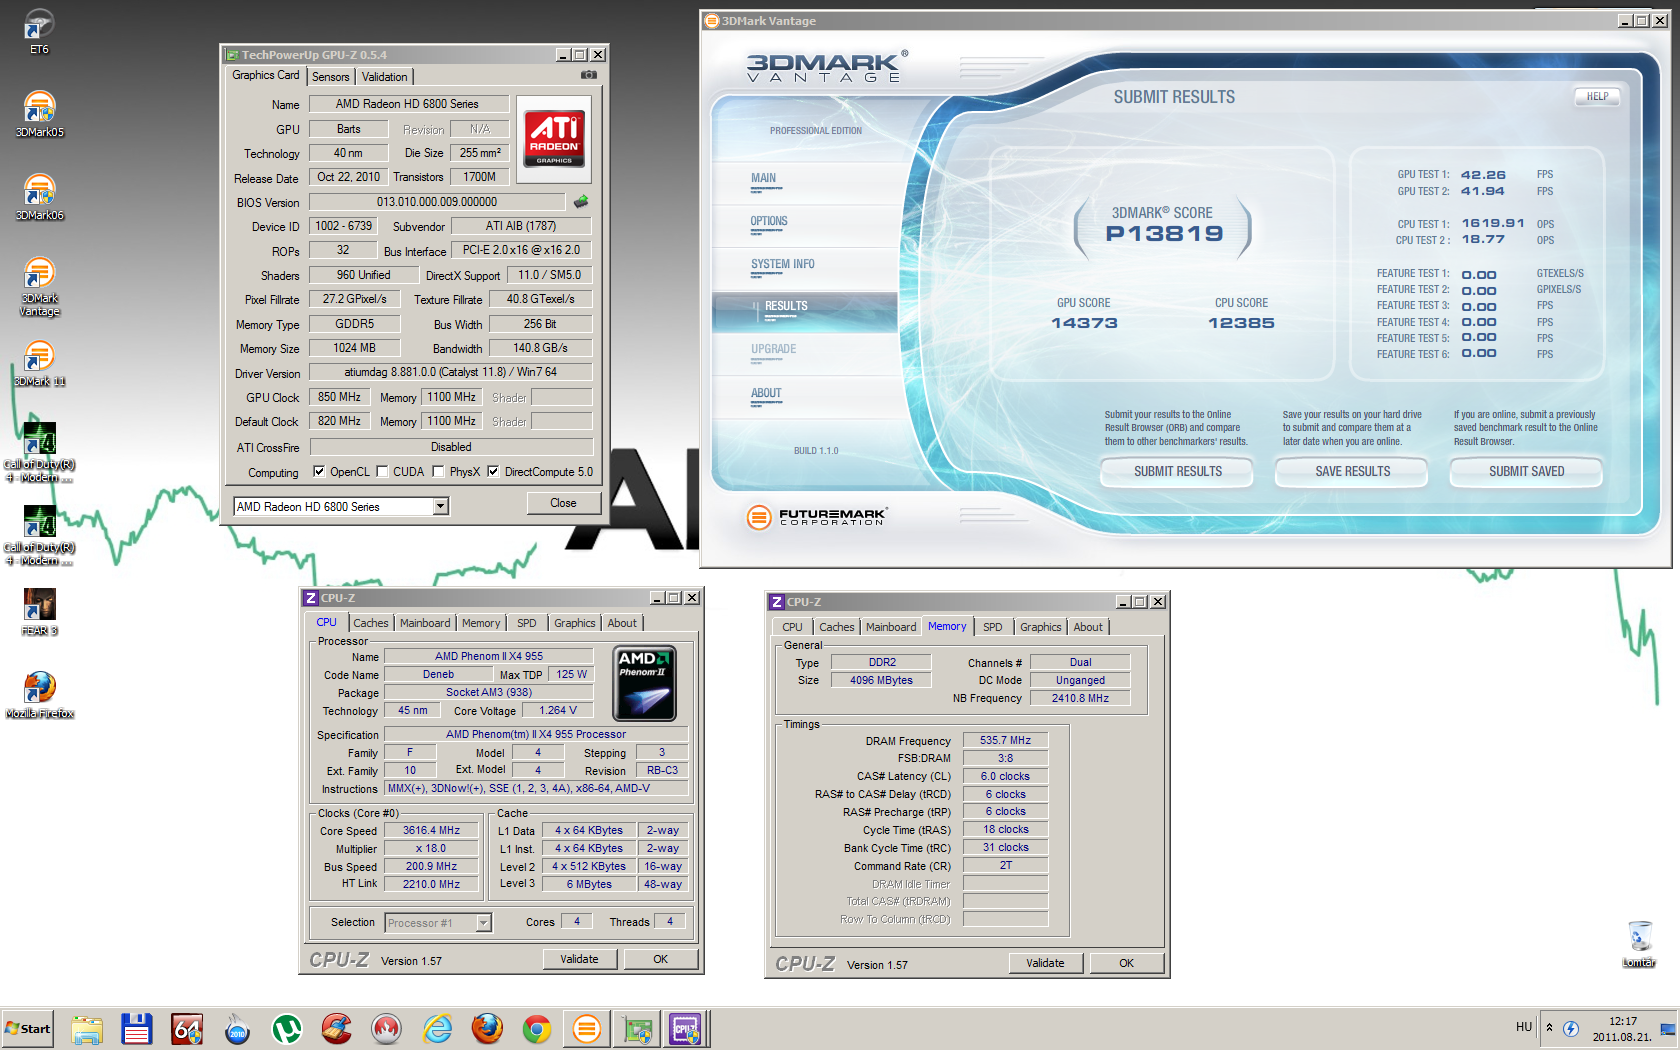This screenshot has width=1680, height=1050.
Task: Click SUBMIT RESULTS button
Action: [1177, 472]
